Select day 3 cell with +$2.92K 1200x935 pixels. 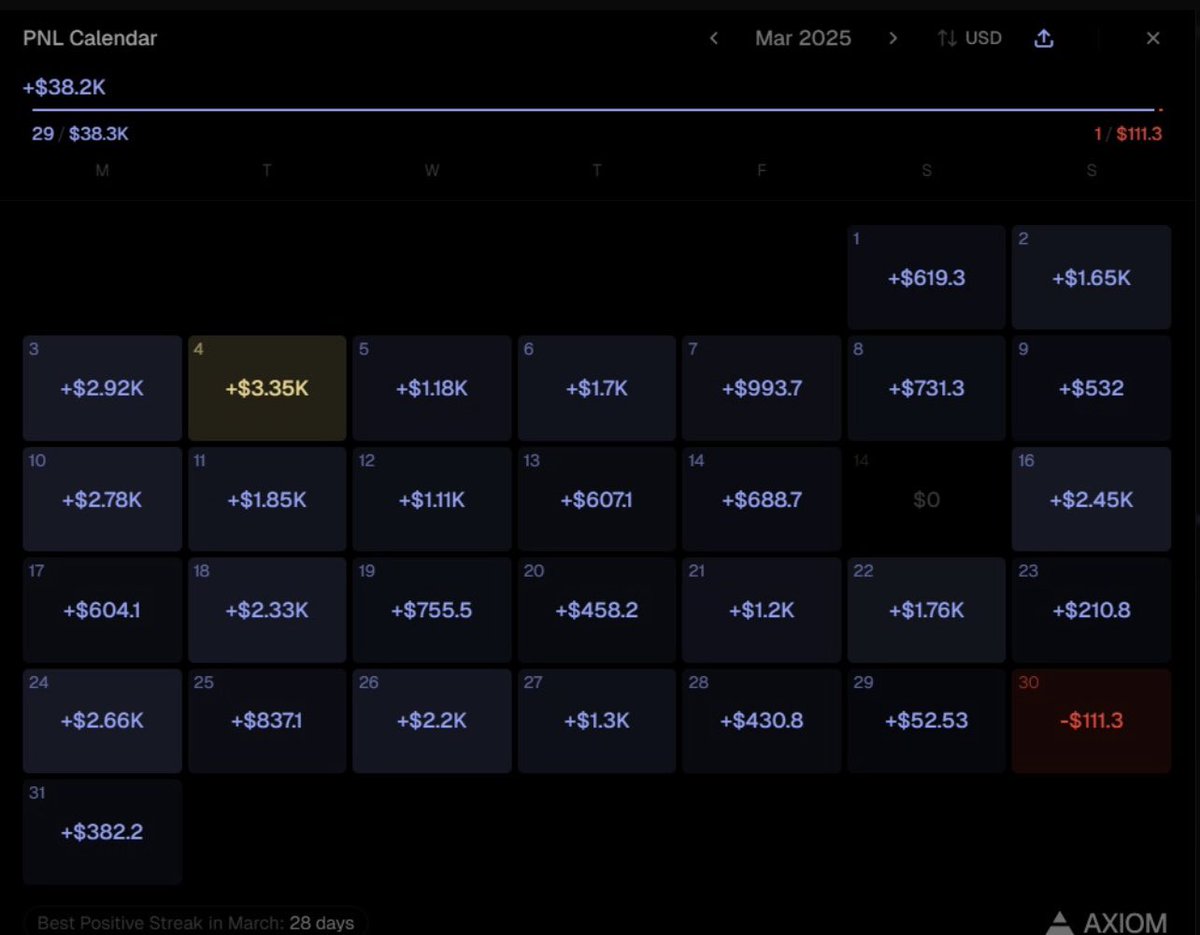coord(102,388)
